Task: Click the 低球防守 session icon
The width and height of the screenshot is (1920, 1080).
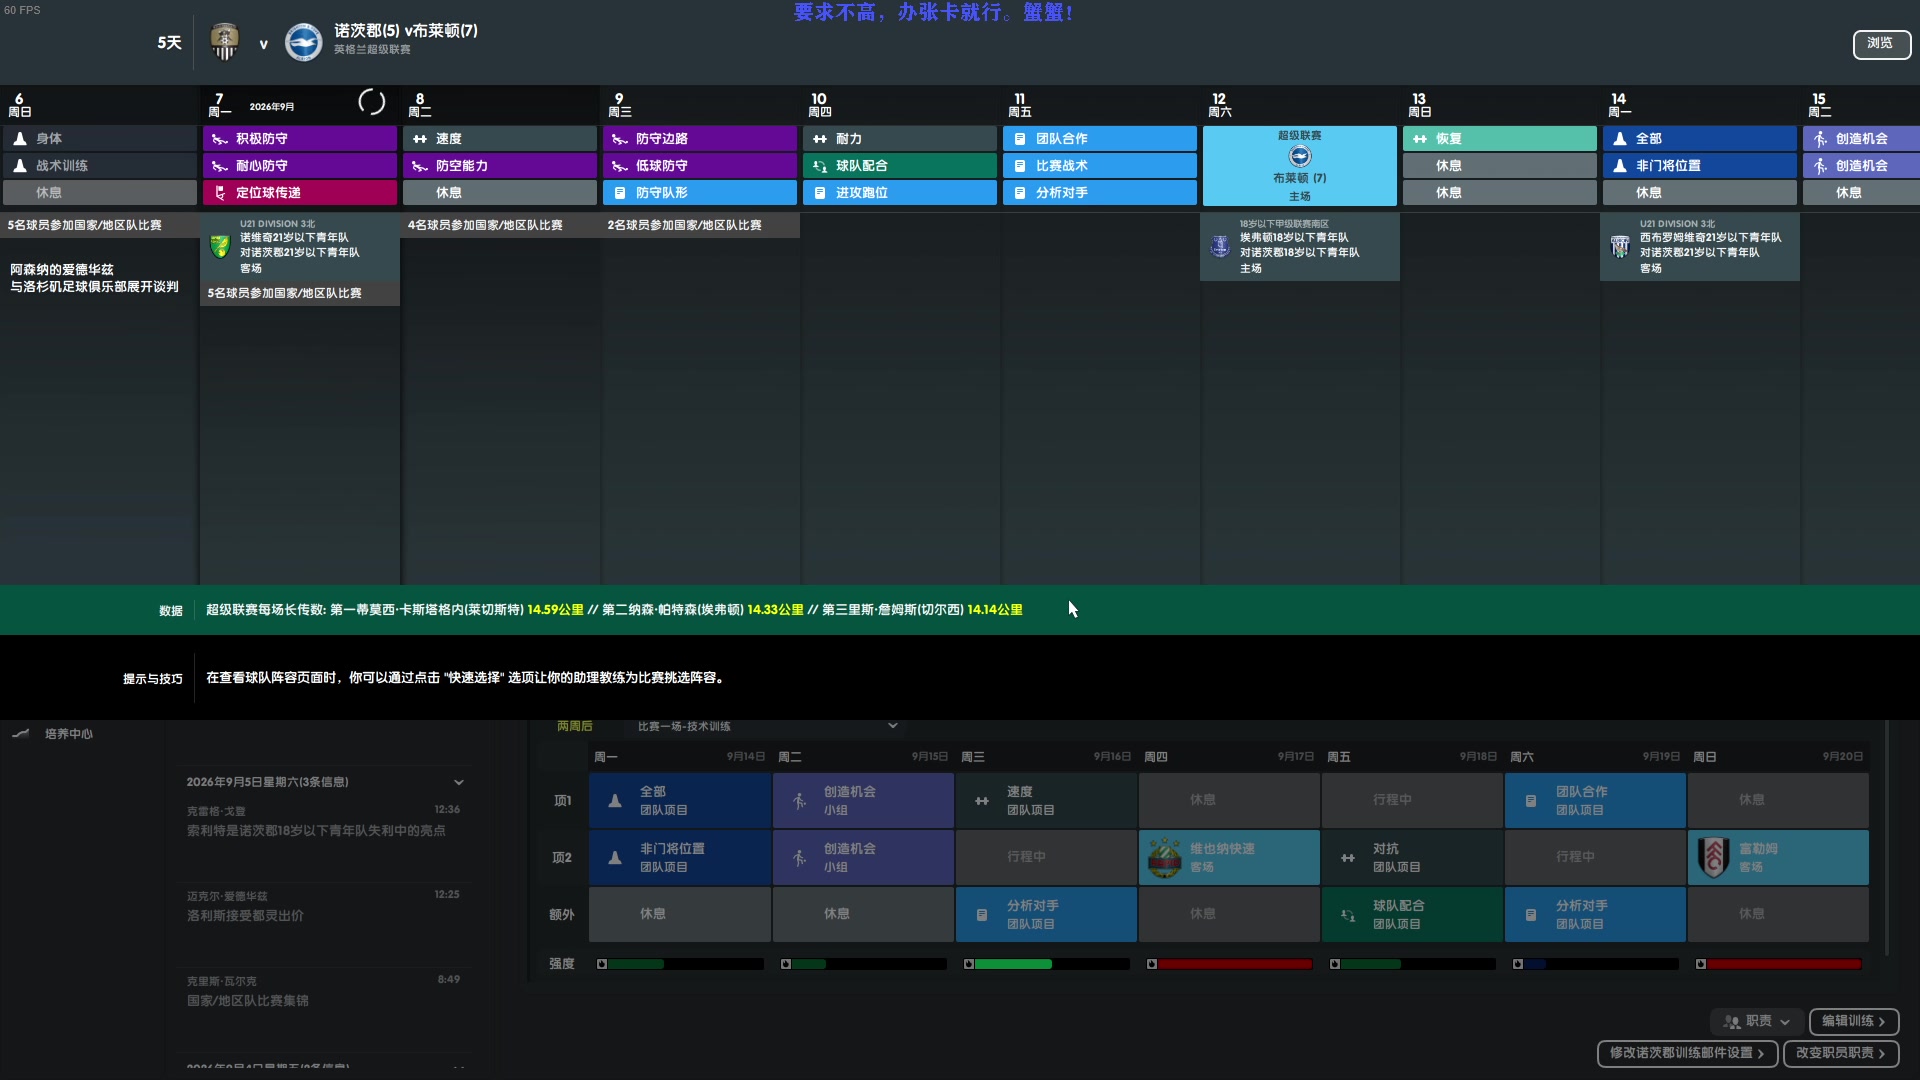Action: coord(620,166)
